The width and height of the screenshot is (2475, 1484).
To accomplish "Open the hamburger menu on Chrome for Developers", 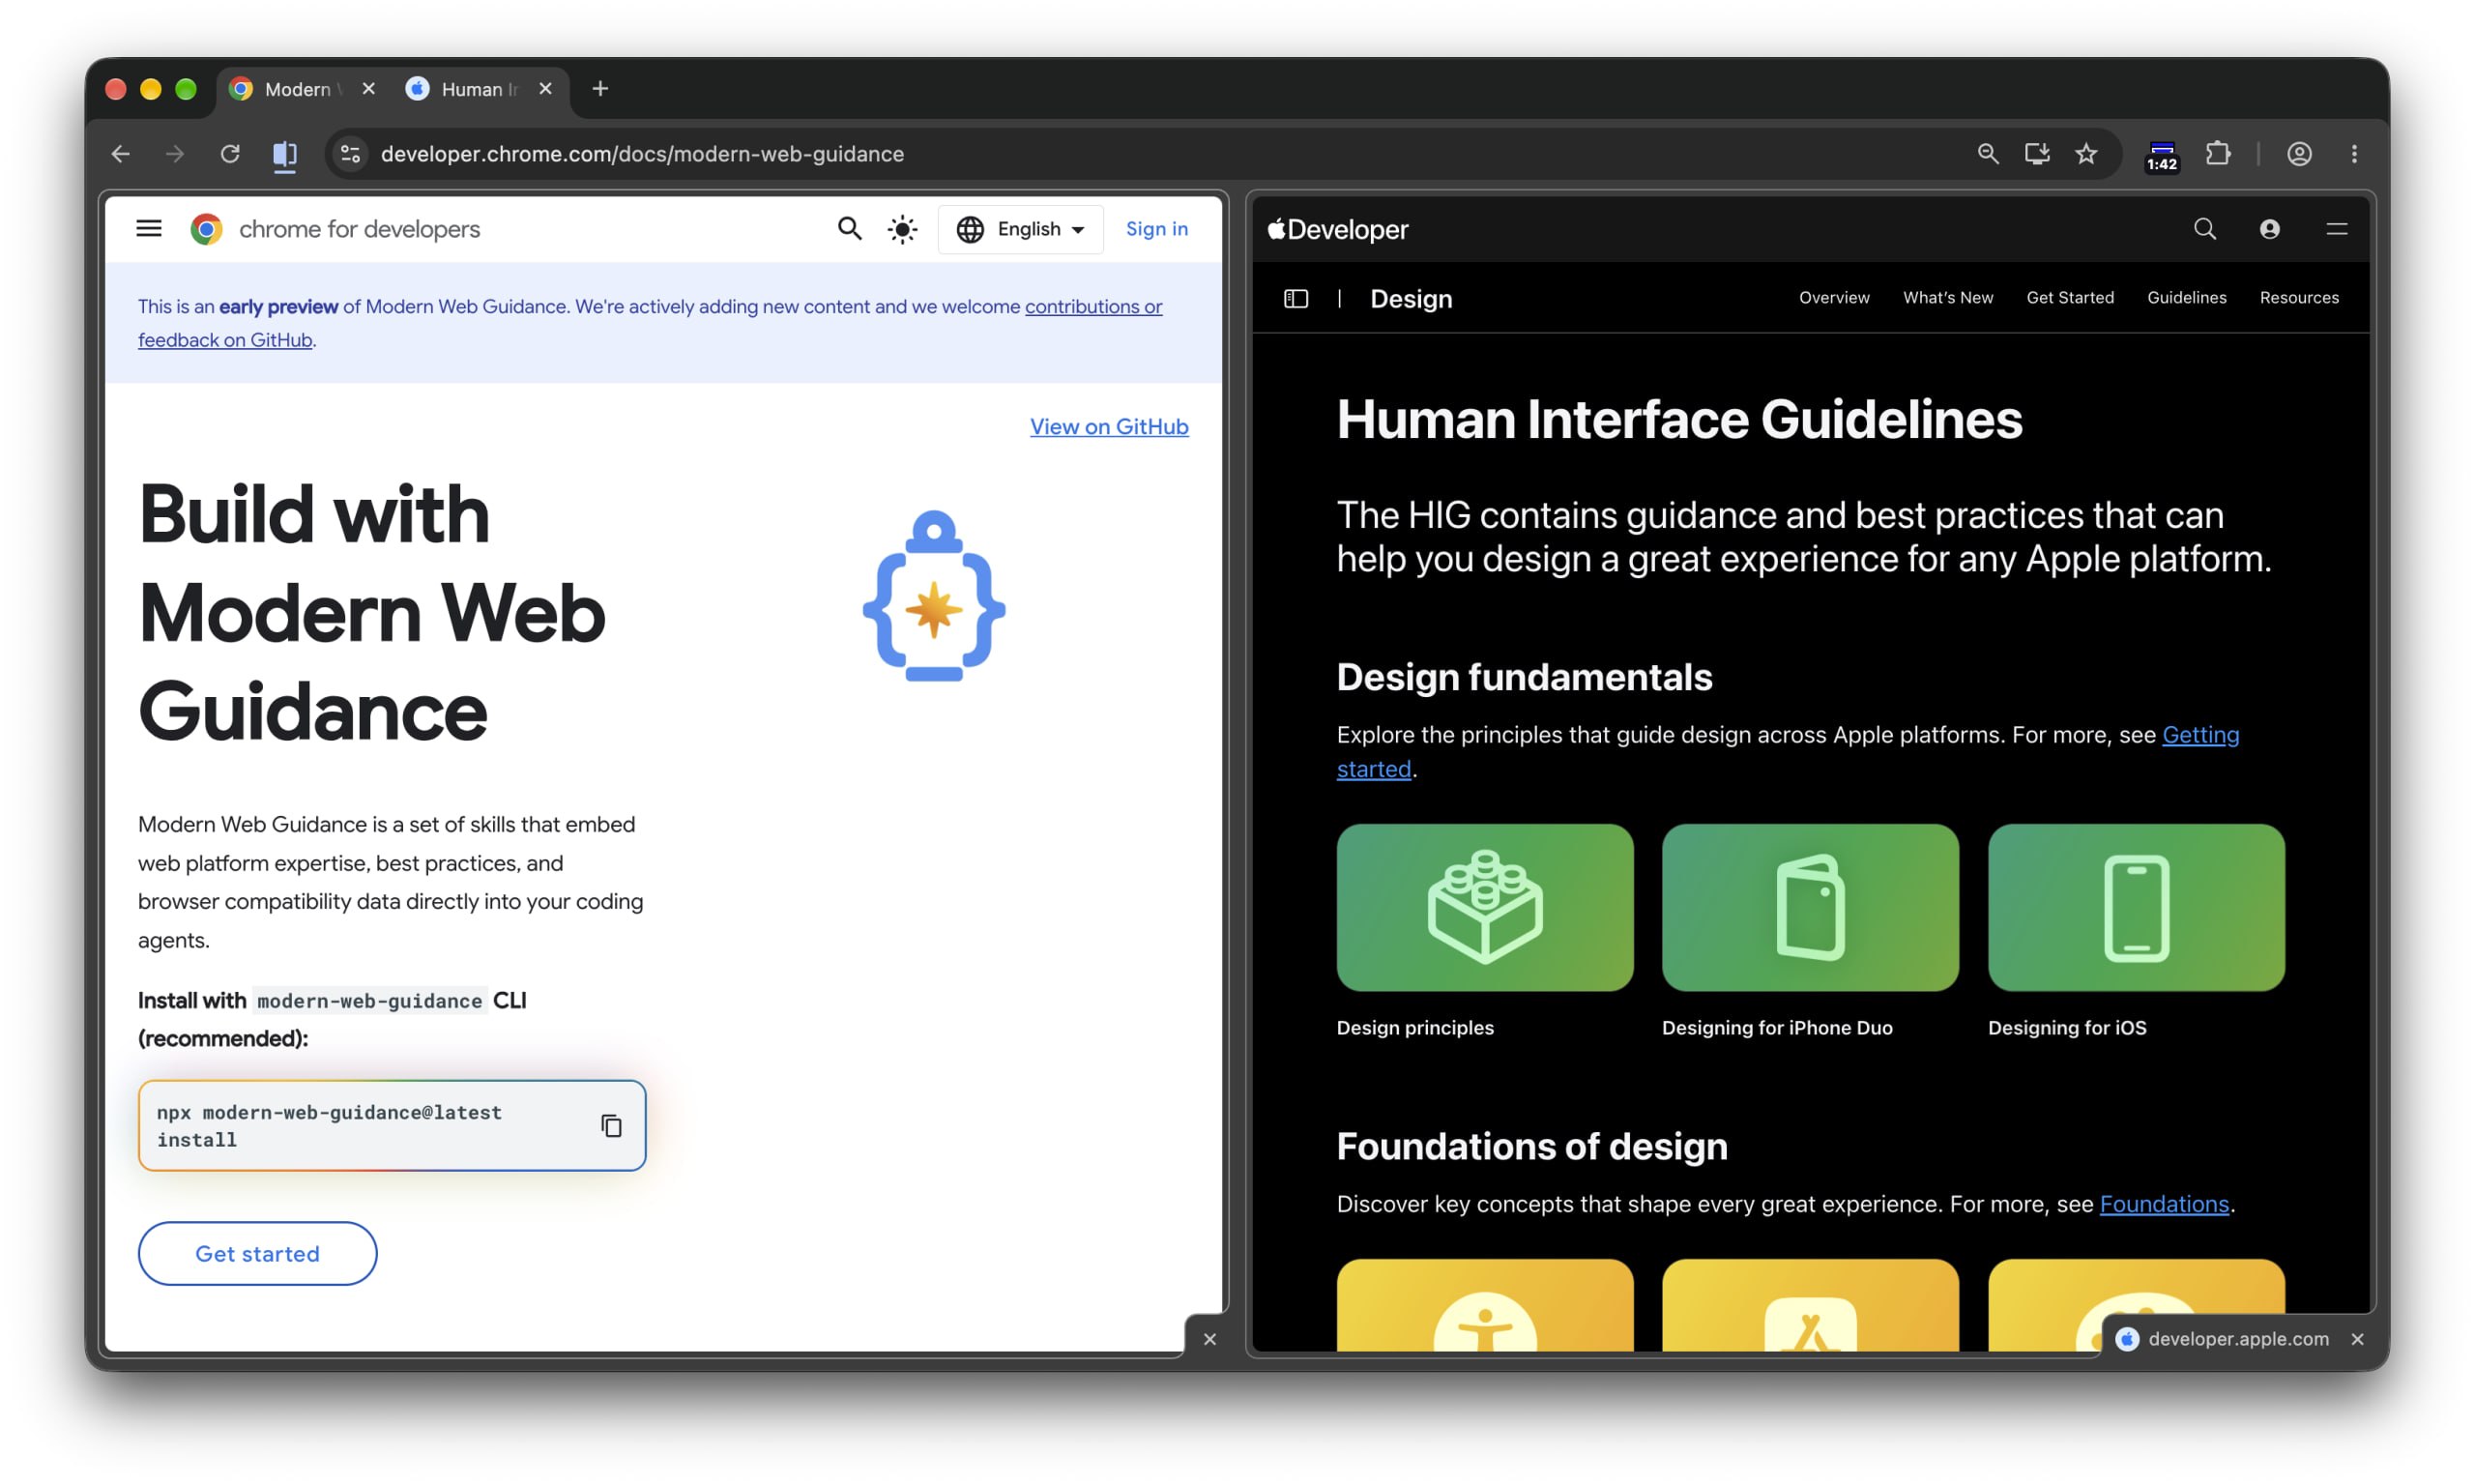I will tap(149, 229).
